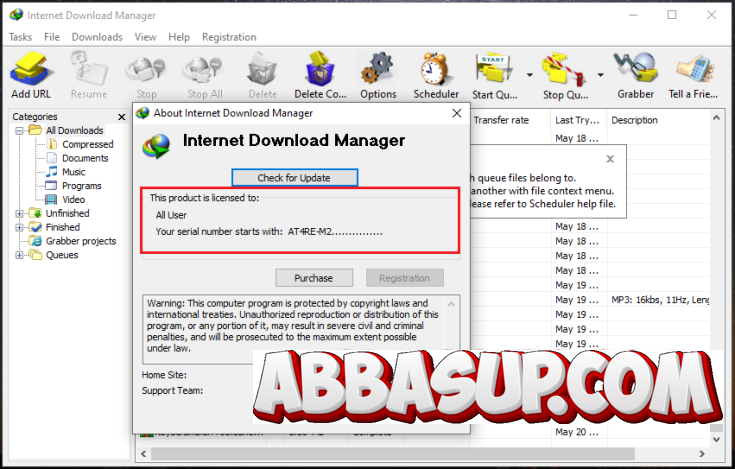This screenshot has height=469, width=735.
Task: Open Options from the toolbar
Action: [378, 76]
